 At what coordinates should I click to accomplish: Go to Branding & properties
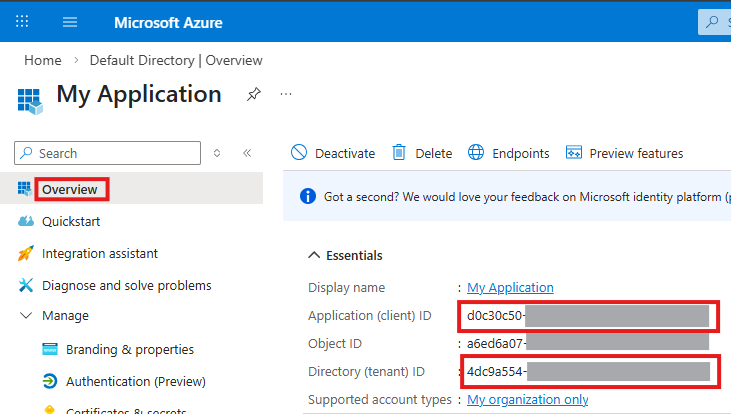pyautogui.click(x=129, y=349)
